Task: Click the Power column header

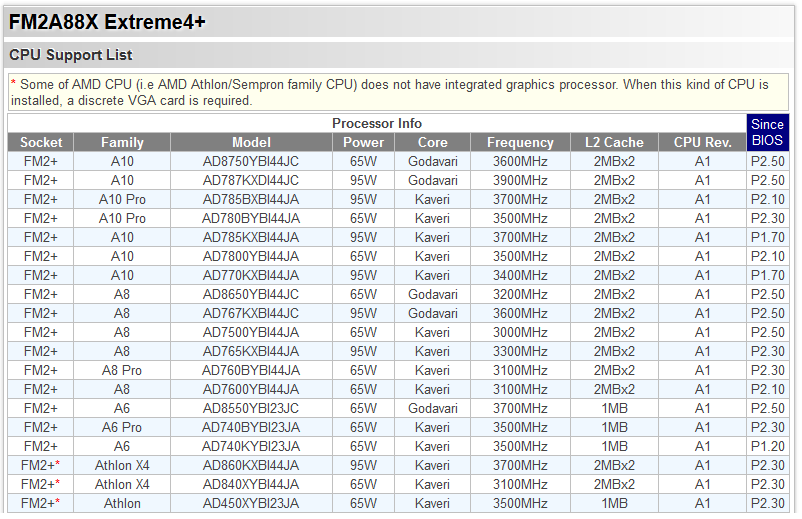Action: [x=363, y=142]
